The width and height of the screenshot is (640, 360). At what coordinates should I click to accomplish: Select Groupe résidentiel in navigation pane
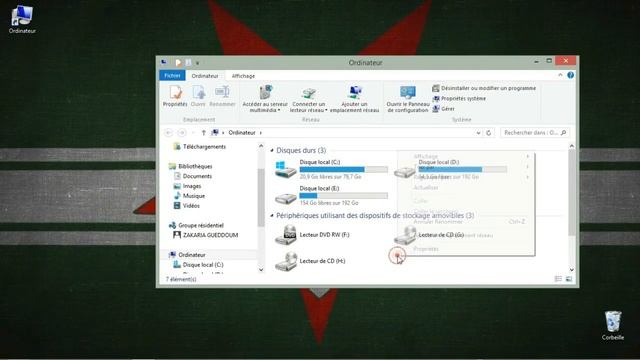tap(196, 225)
